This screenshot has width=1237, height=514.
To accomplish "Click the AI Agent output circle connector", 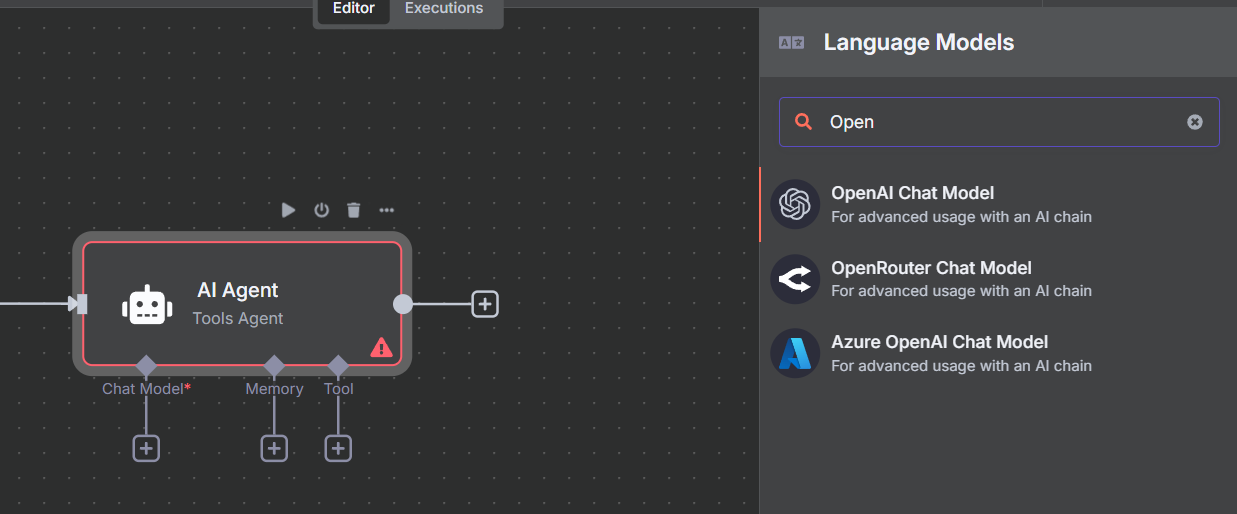I will pyautogui.click(x=402, y=303).
